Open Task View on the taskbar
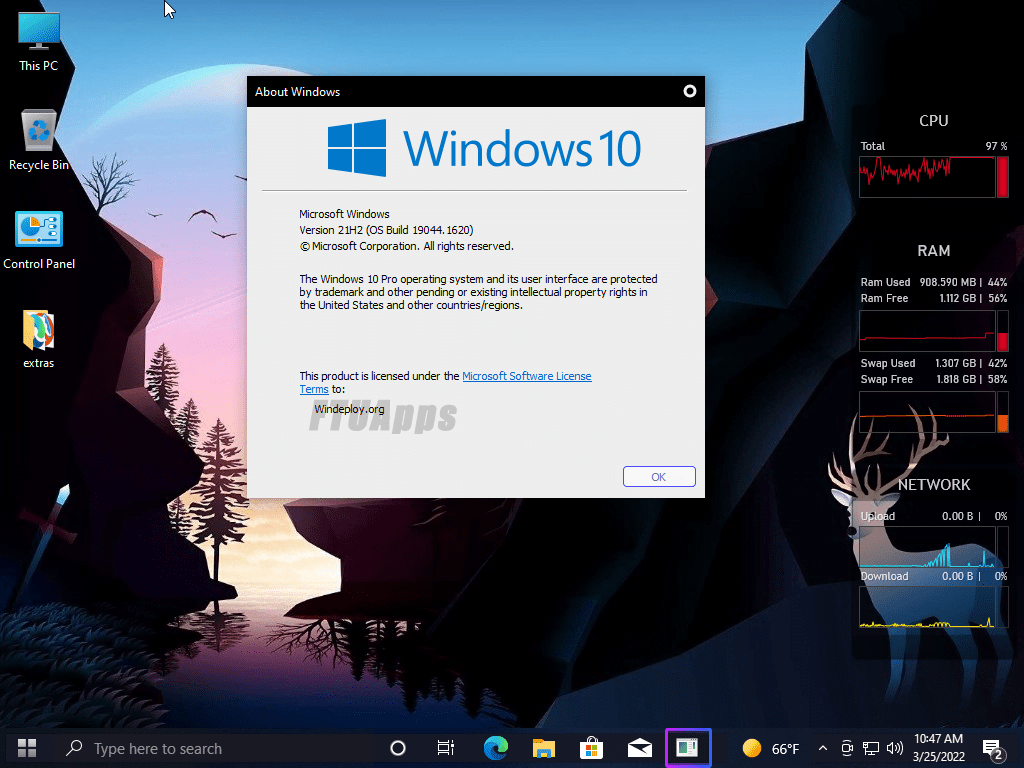 click(445, 748)
